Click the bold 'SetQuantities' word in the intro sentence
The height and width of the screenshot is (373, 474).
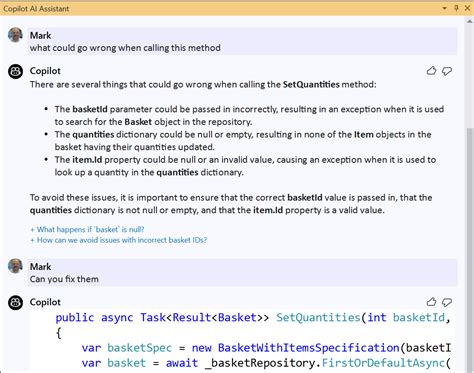tap(311, 84)
